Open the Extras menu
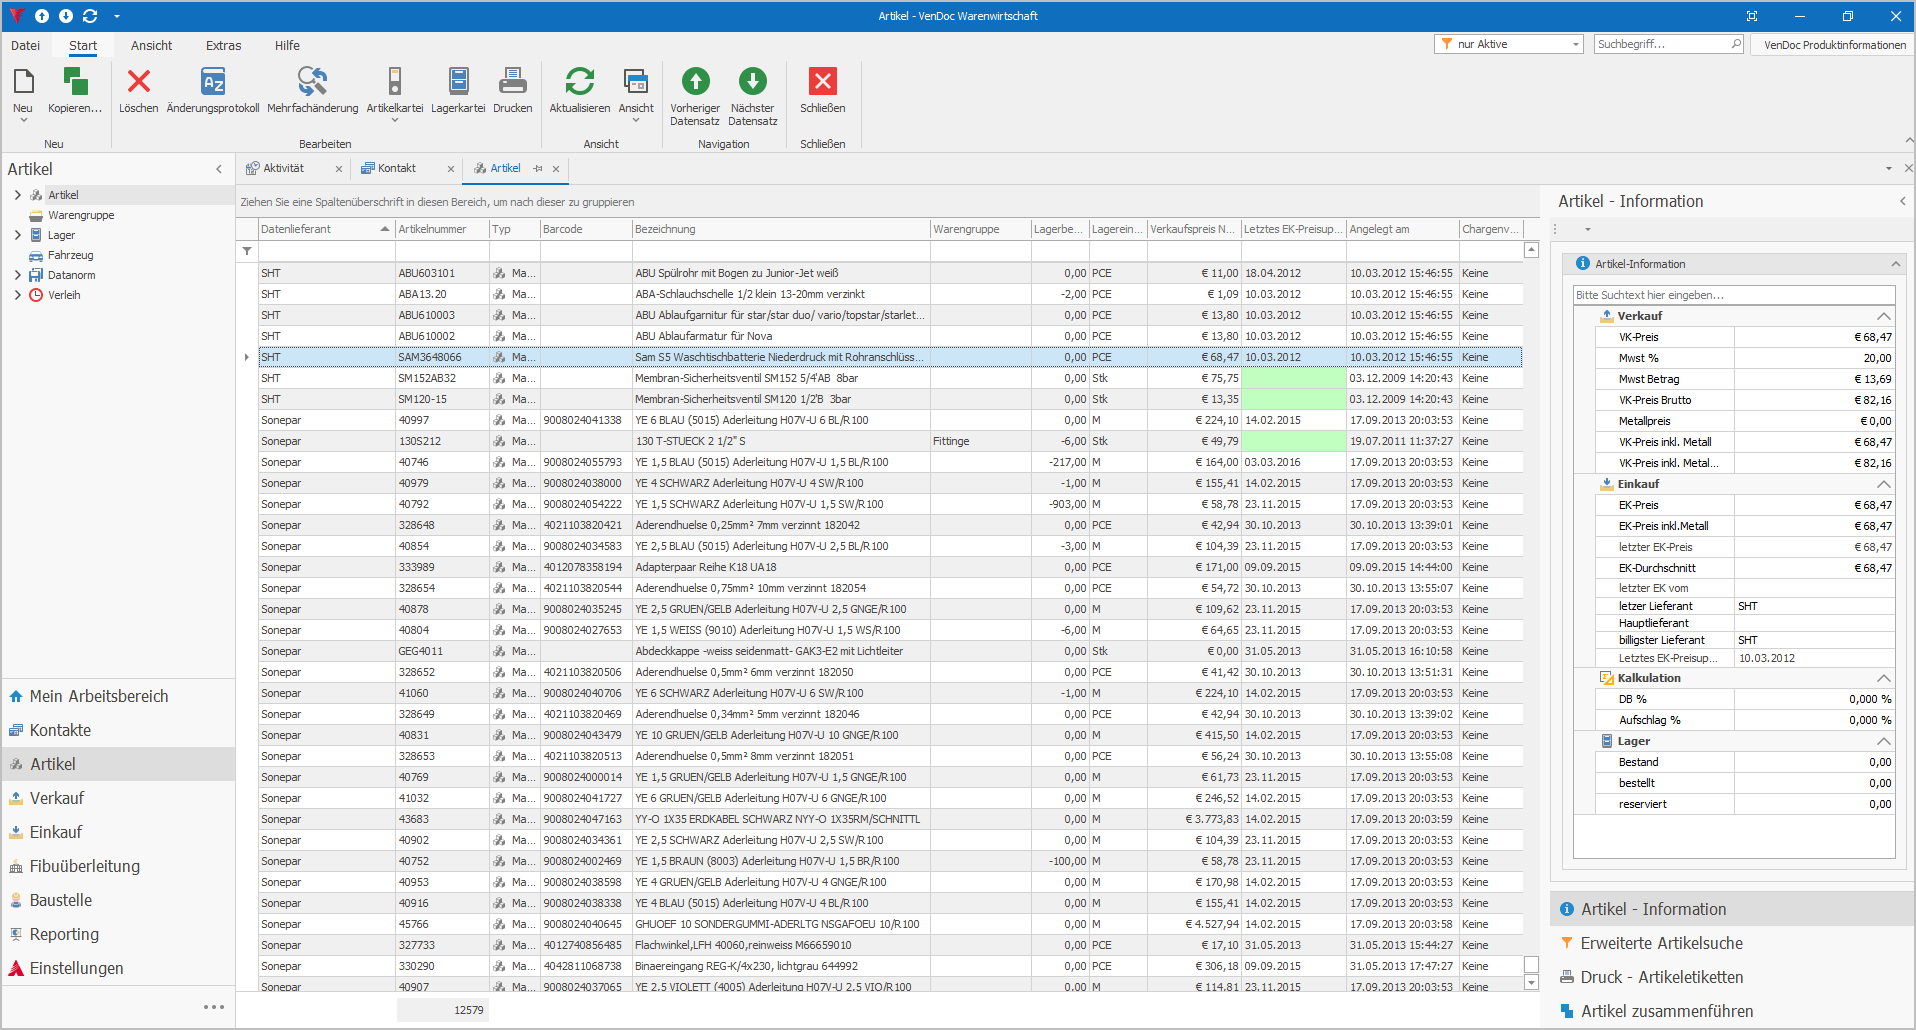1916x1030 pixels. (x=223, y=46)
